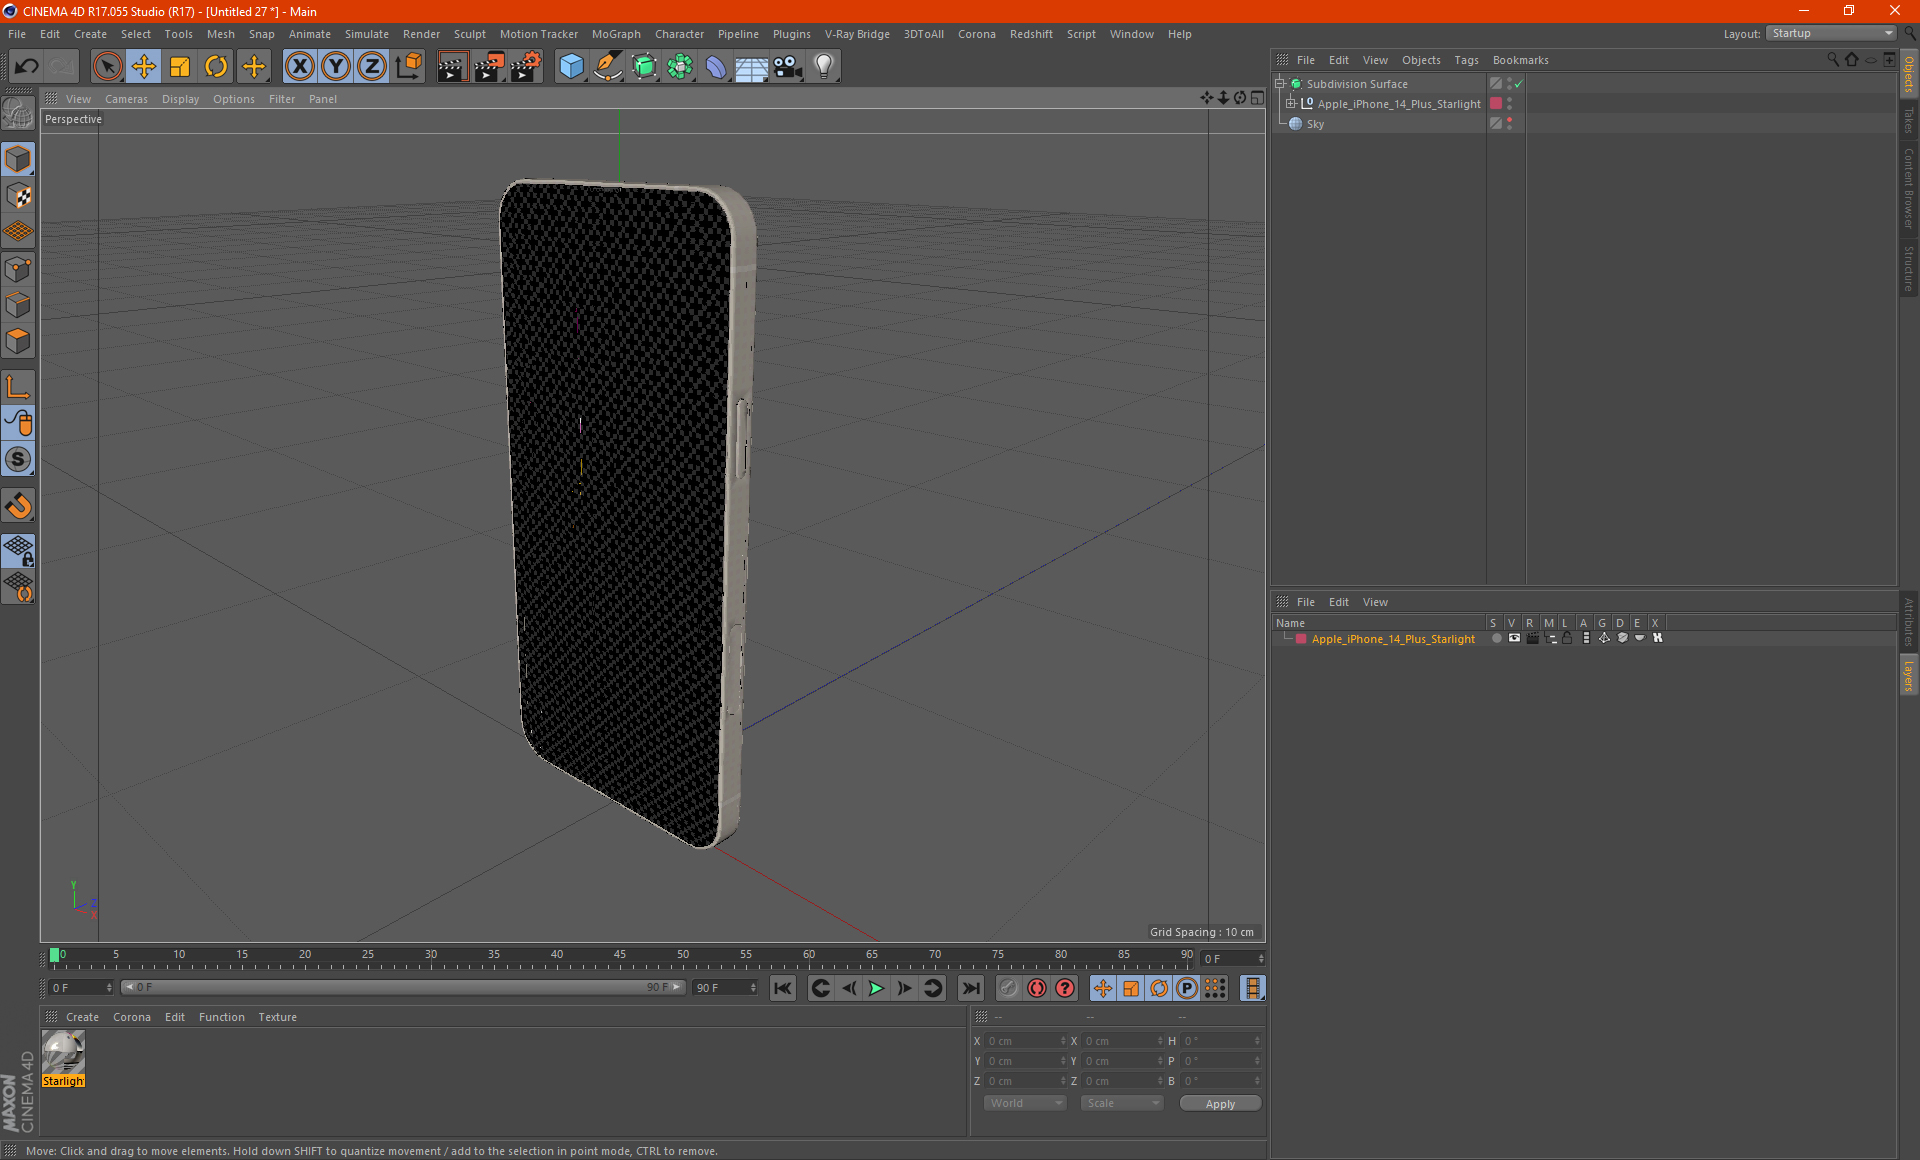Click the Apply coordinates button

(x=1220, y=1104)
